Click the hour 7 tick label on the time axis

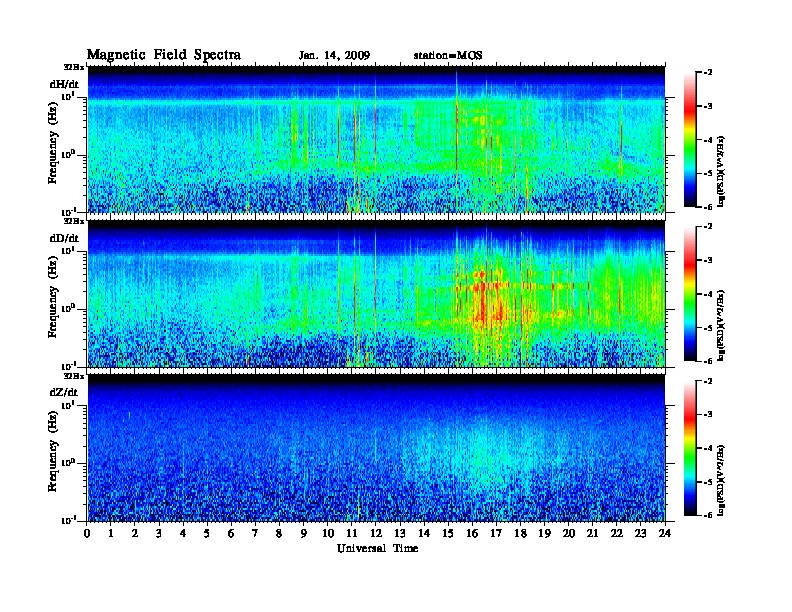(x=256, y=534)
